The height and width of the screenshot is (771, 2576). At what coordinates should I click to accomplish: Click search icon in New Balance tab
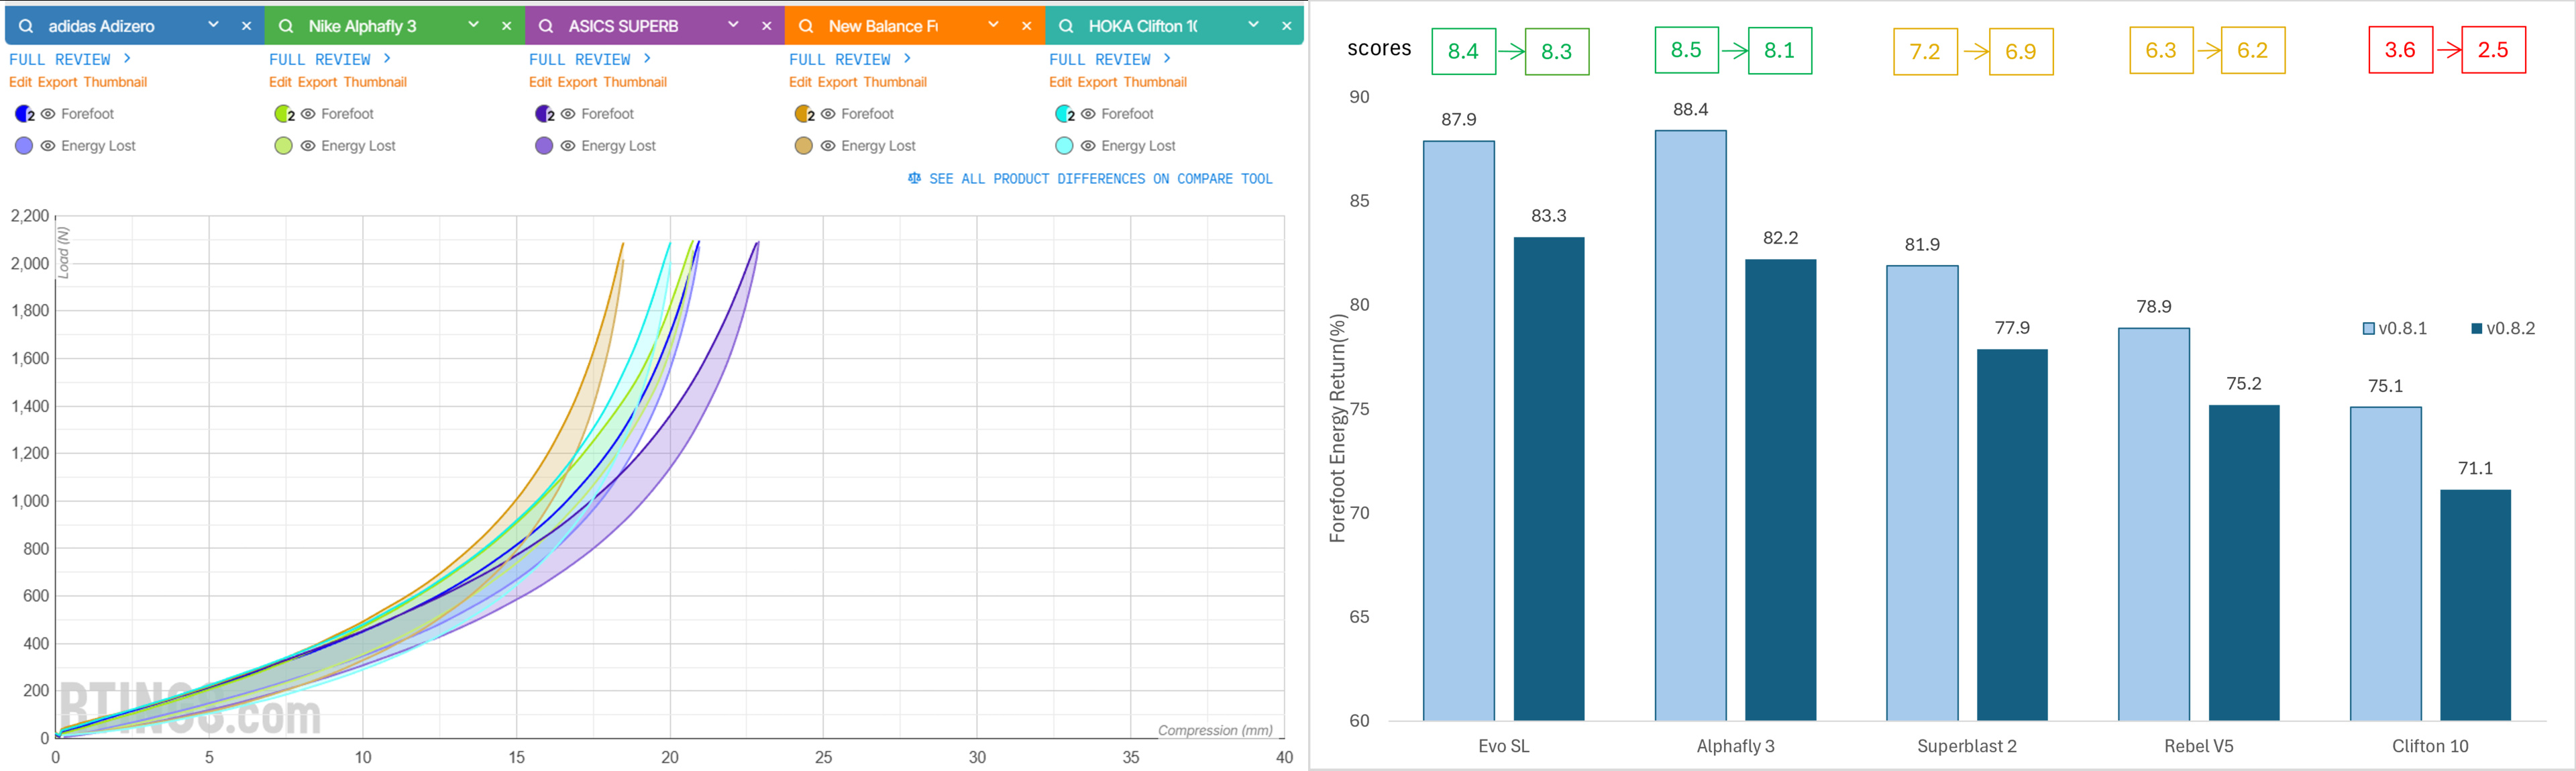point(806,26)
